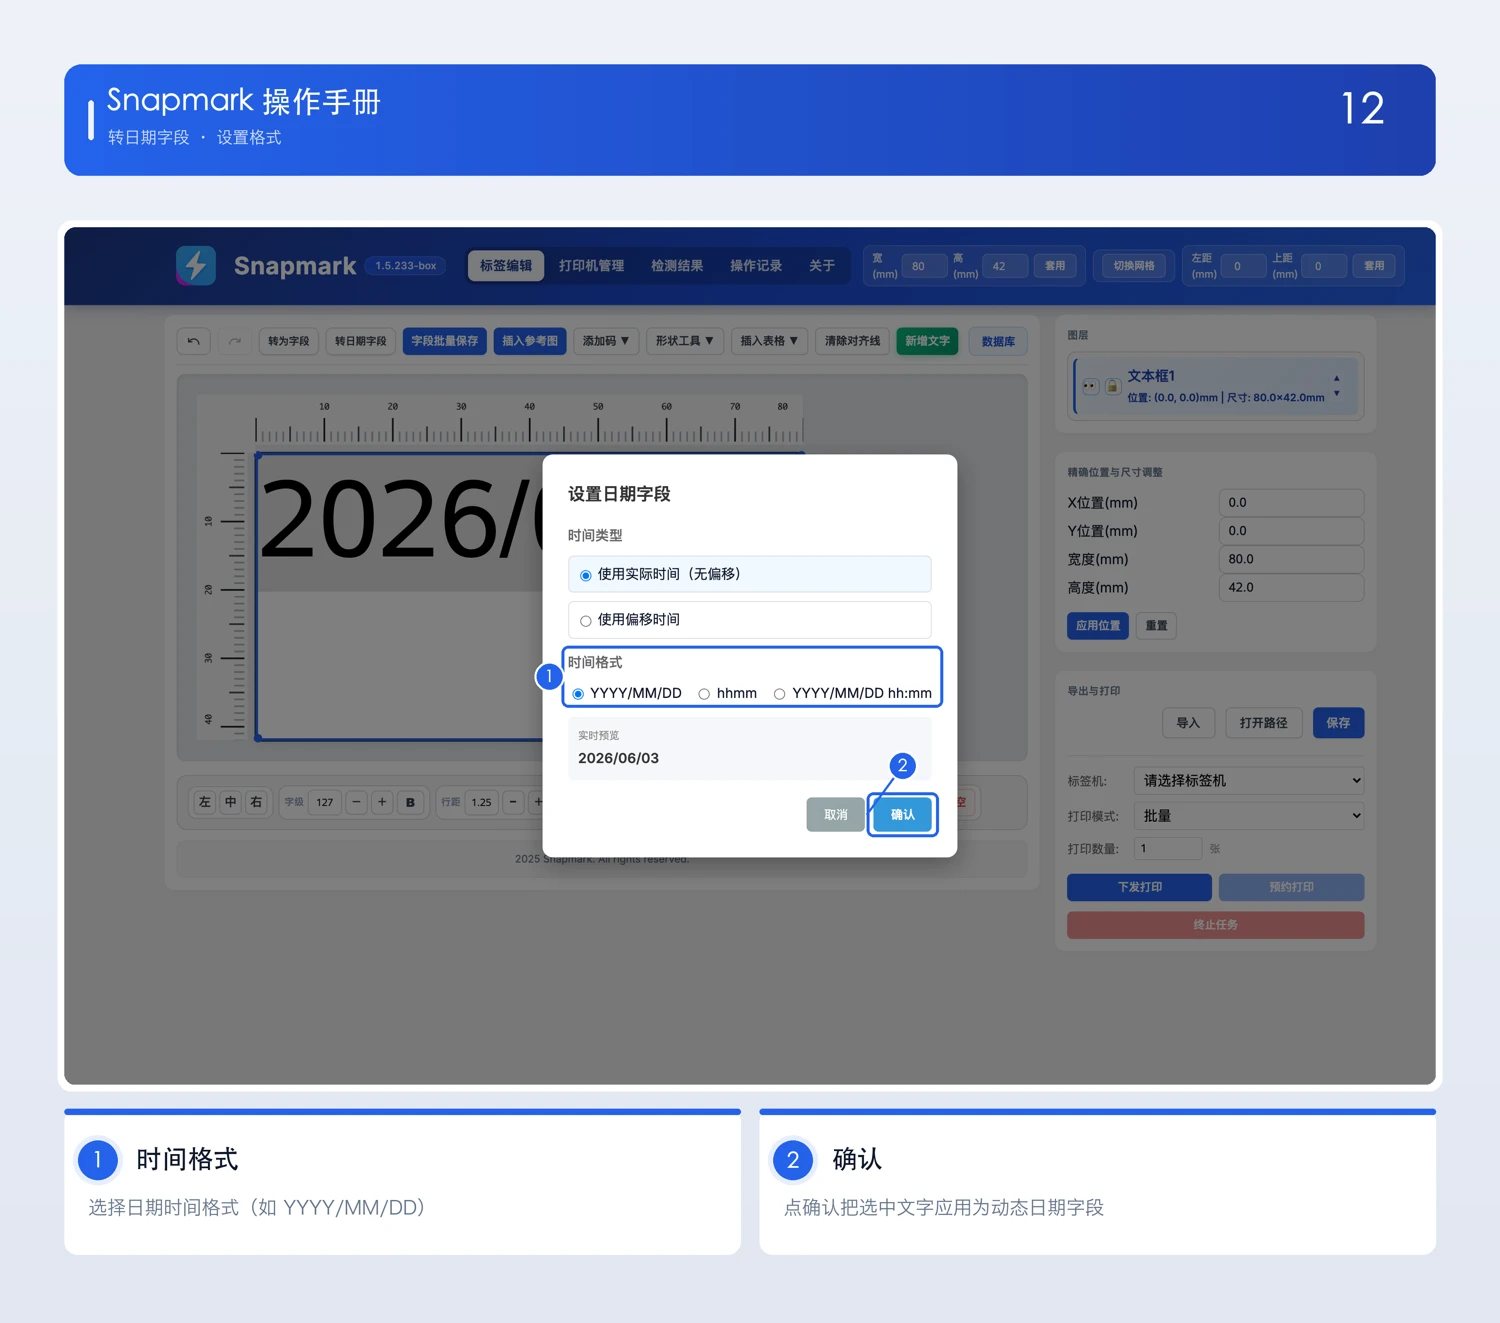Viewport: 1500px width, 1323px height.
Task: Click Y位置(mm) input field
Action: [x=1291, y=531]
